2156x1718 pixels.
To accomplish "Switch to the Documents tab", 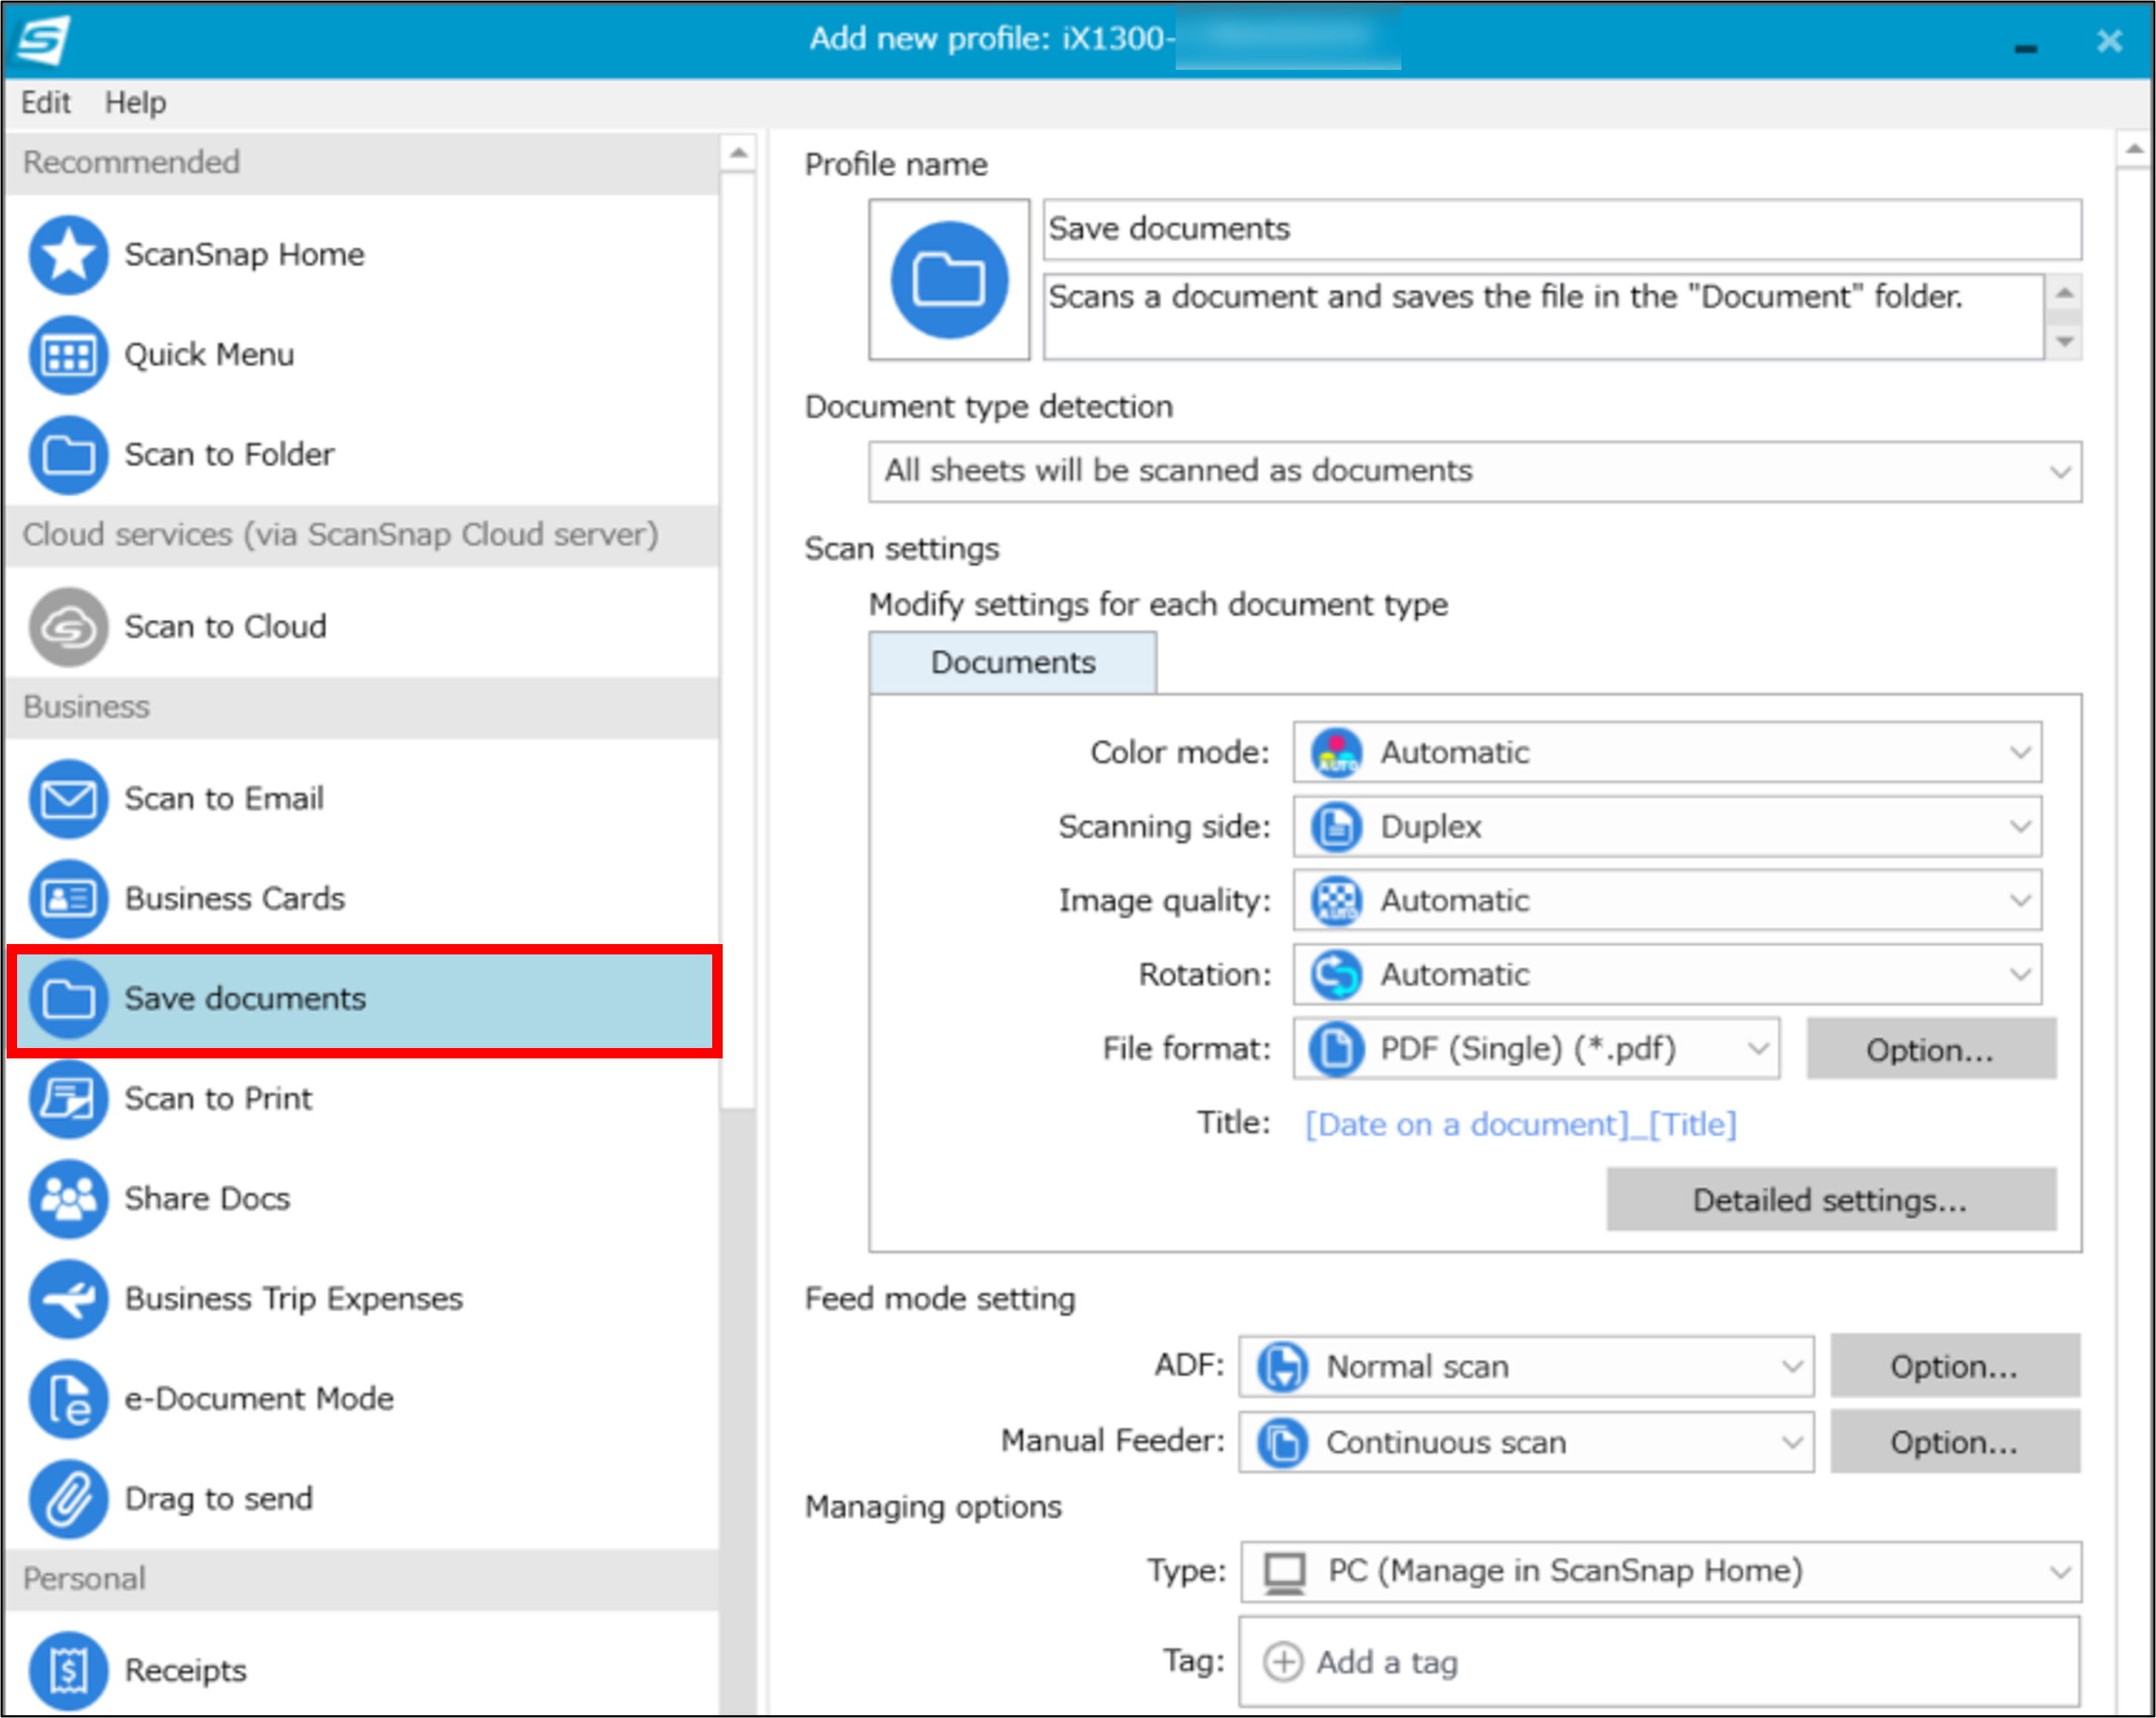I will (x=1012, y=663).
